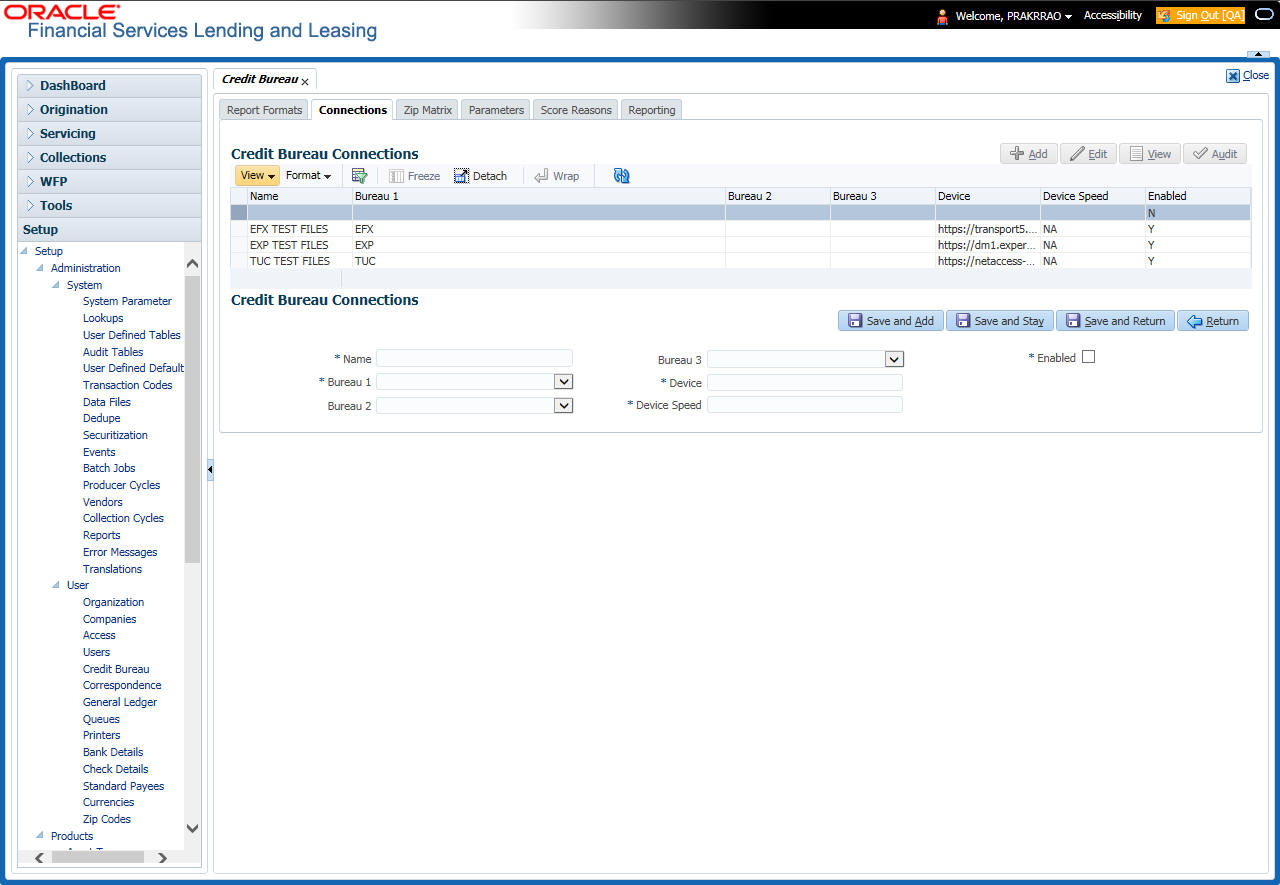Screen dimensions: 1280x885
Task: Open Transaction Codes in the tree
Action: [x=127, y=385]
